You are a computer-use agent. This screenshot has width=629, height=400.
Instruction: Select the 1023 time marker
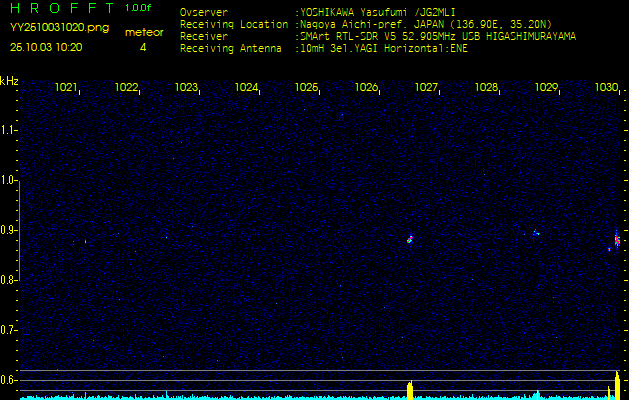tap(187, 88)
